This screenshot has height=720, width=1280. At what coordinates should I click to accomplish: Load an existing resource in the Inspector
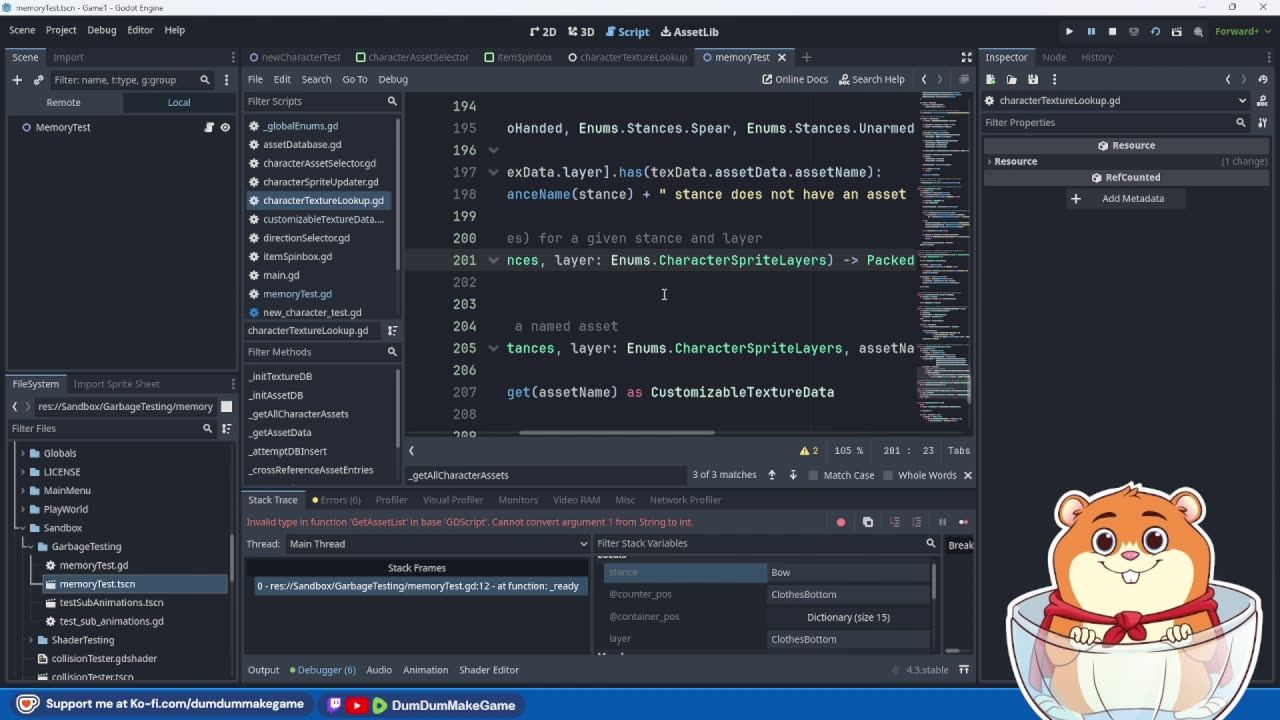(1012, 80)
